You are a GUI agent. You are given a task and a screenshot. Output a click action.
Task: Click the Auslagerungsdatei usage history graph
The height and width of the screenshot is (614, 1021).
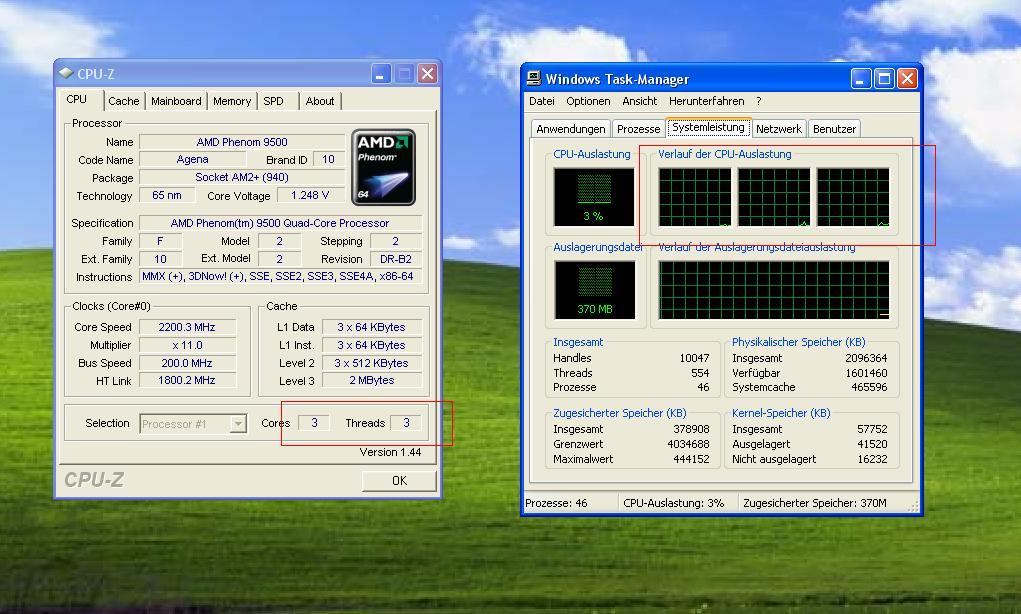(x=774, y=290)
